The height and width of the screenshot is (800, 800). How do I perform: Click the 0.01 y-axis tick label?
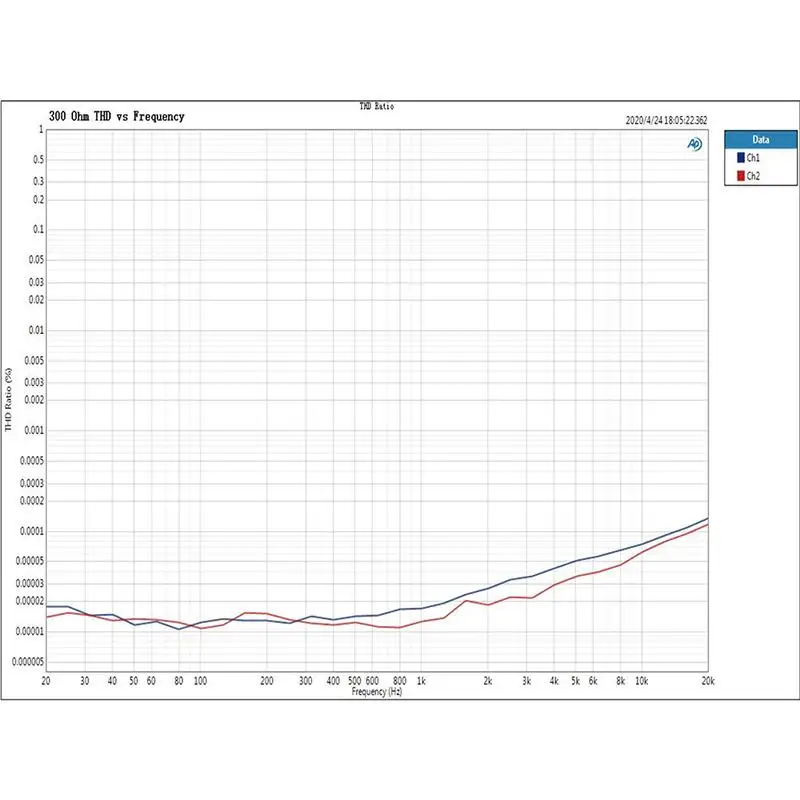pos(36,330)
